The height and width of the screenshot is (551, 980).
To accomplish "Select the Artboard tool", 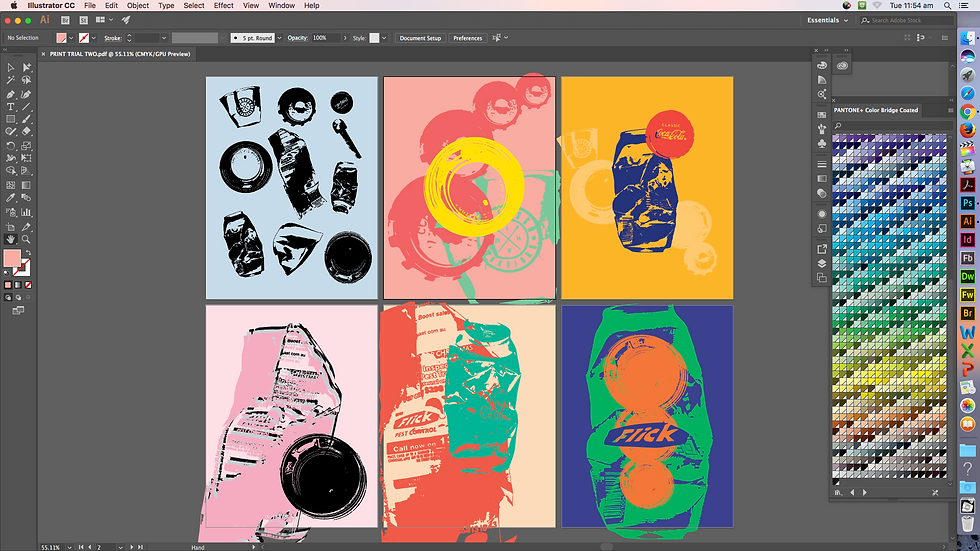I will coord(11,227).
